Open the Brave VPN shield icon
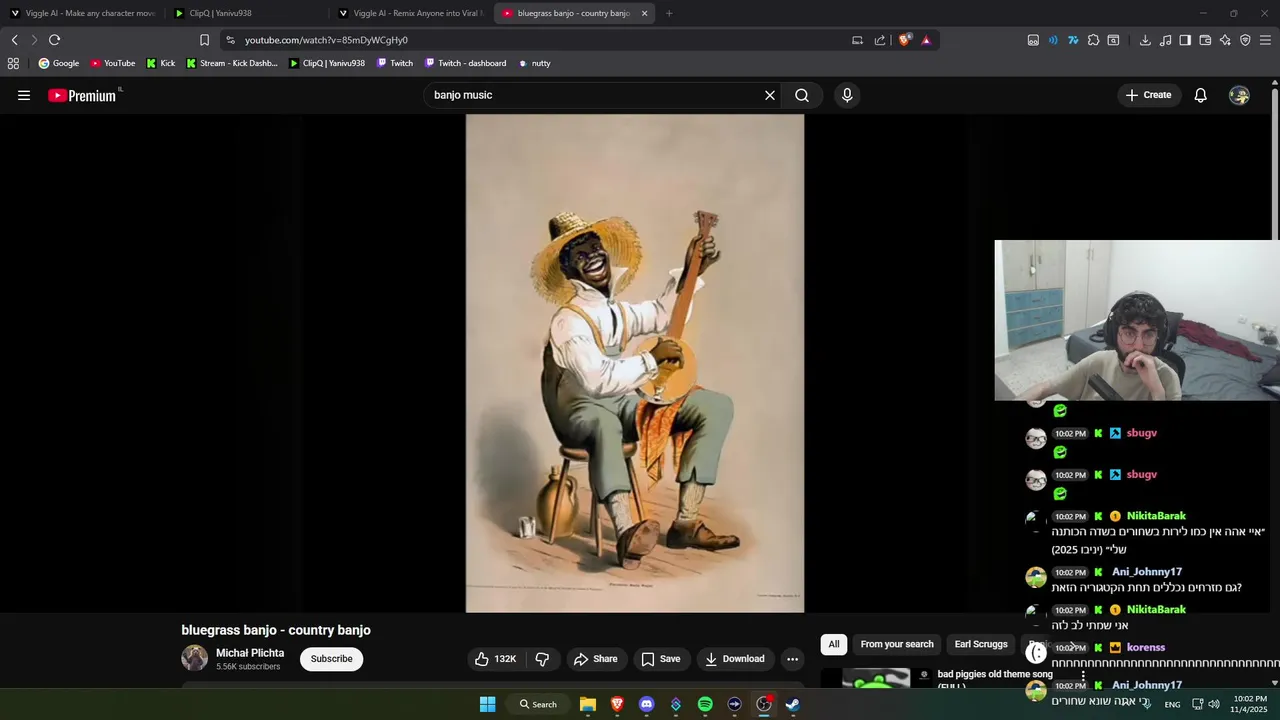1280x720 pixels. [1245, 40]
